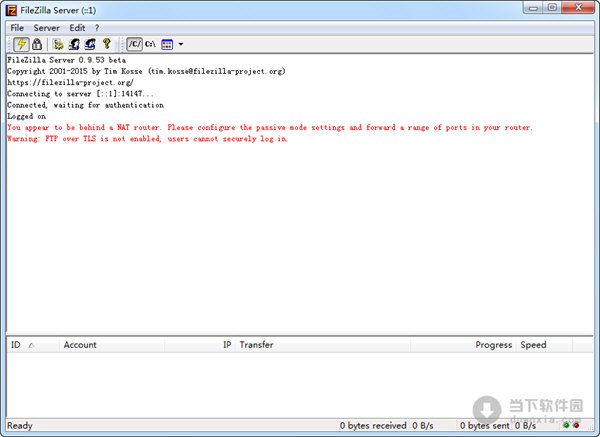Click the red status indicator light

pos(576,425)
